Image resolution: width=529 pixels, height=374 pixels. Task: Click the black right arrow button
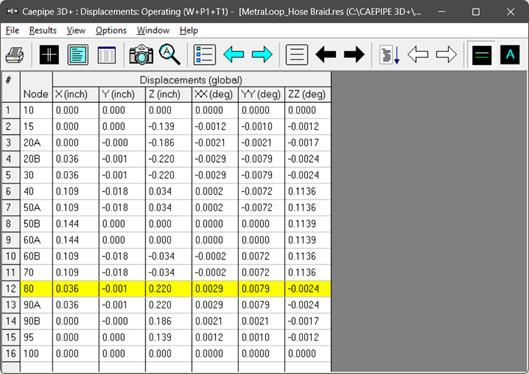click(354, 55)
